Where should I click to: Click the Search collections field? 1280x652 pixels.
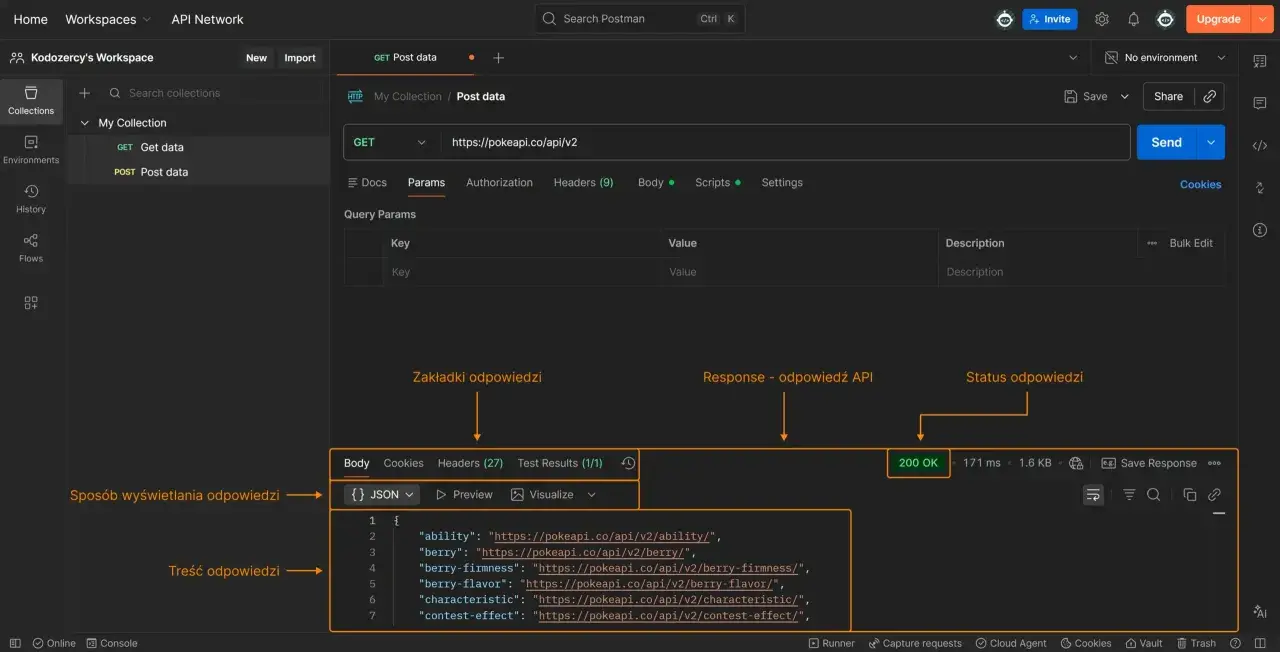coord(215,93)
